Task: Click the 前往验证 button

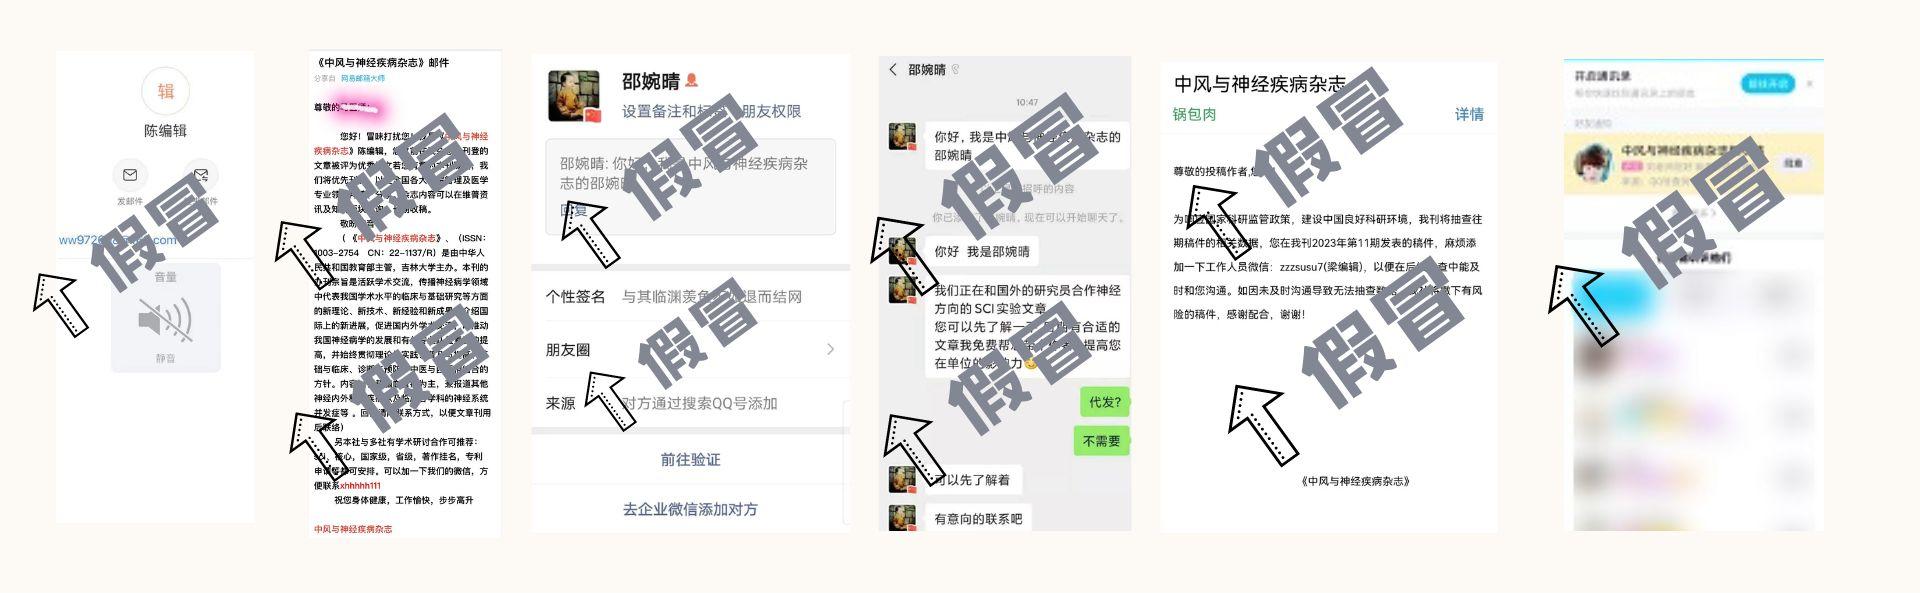Action: [x=690, y=459]
